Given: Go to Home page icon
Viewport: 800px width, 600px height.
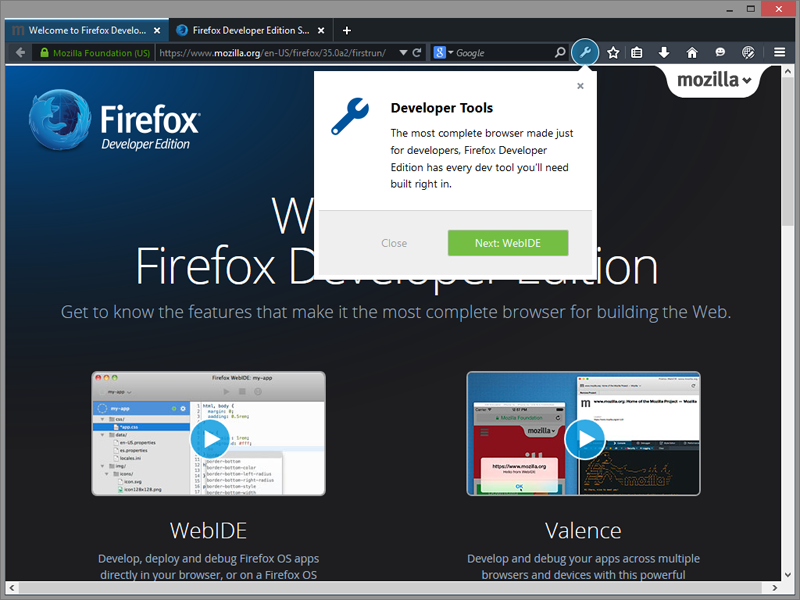Looking at the screenshot, I should point(691,53).
